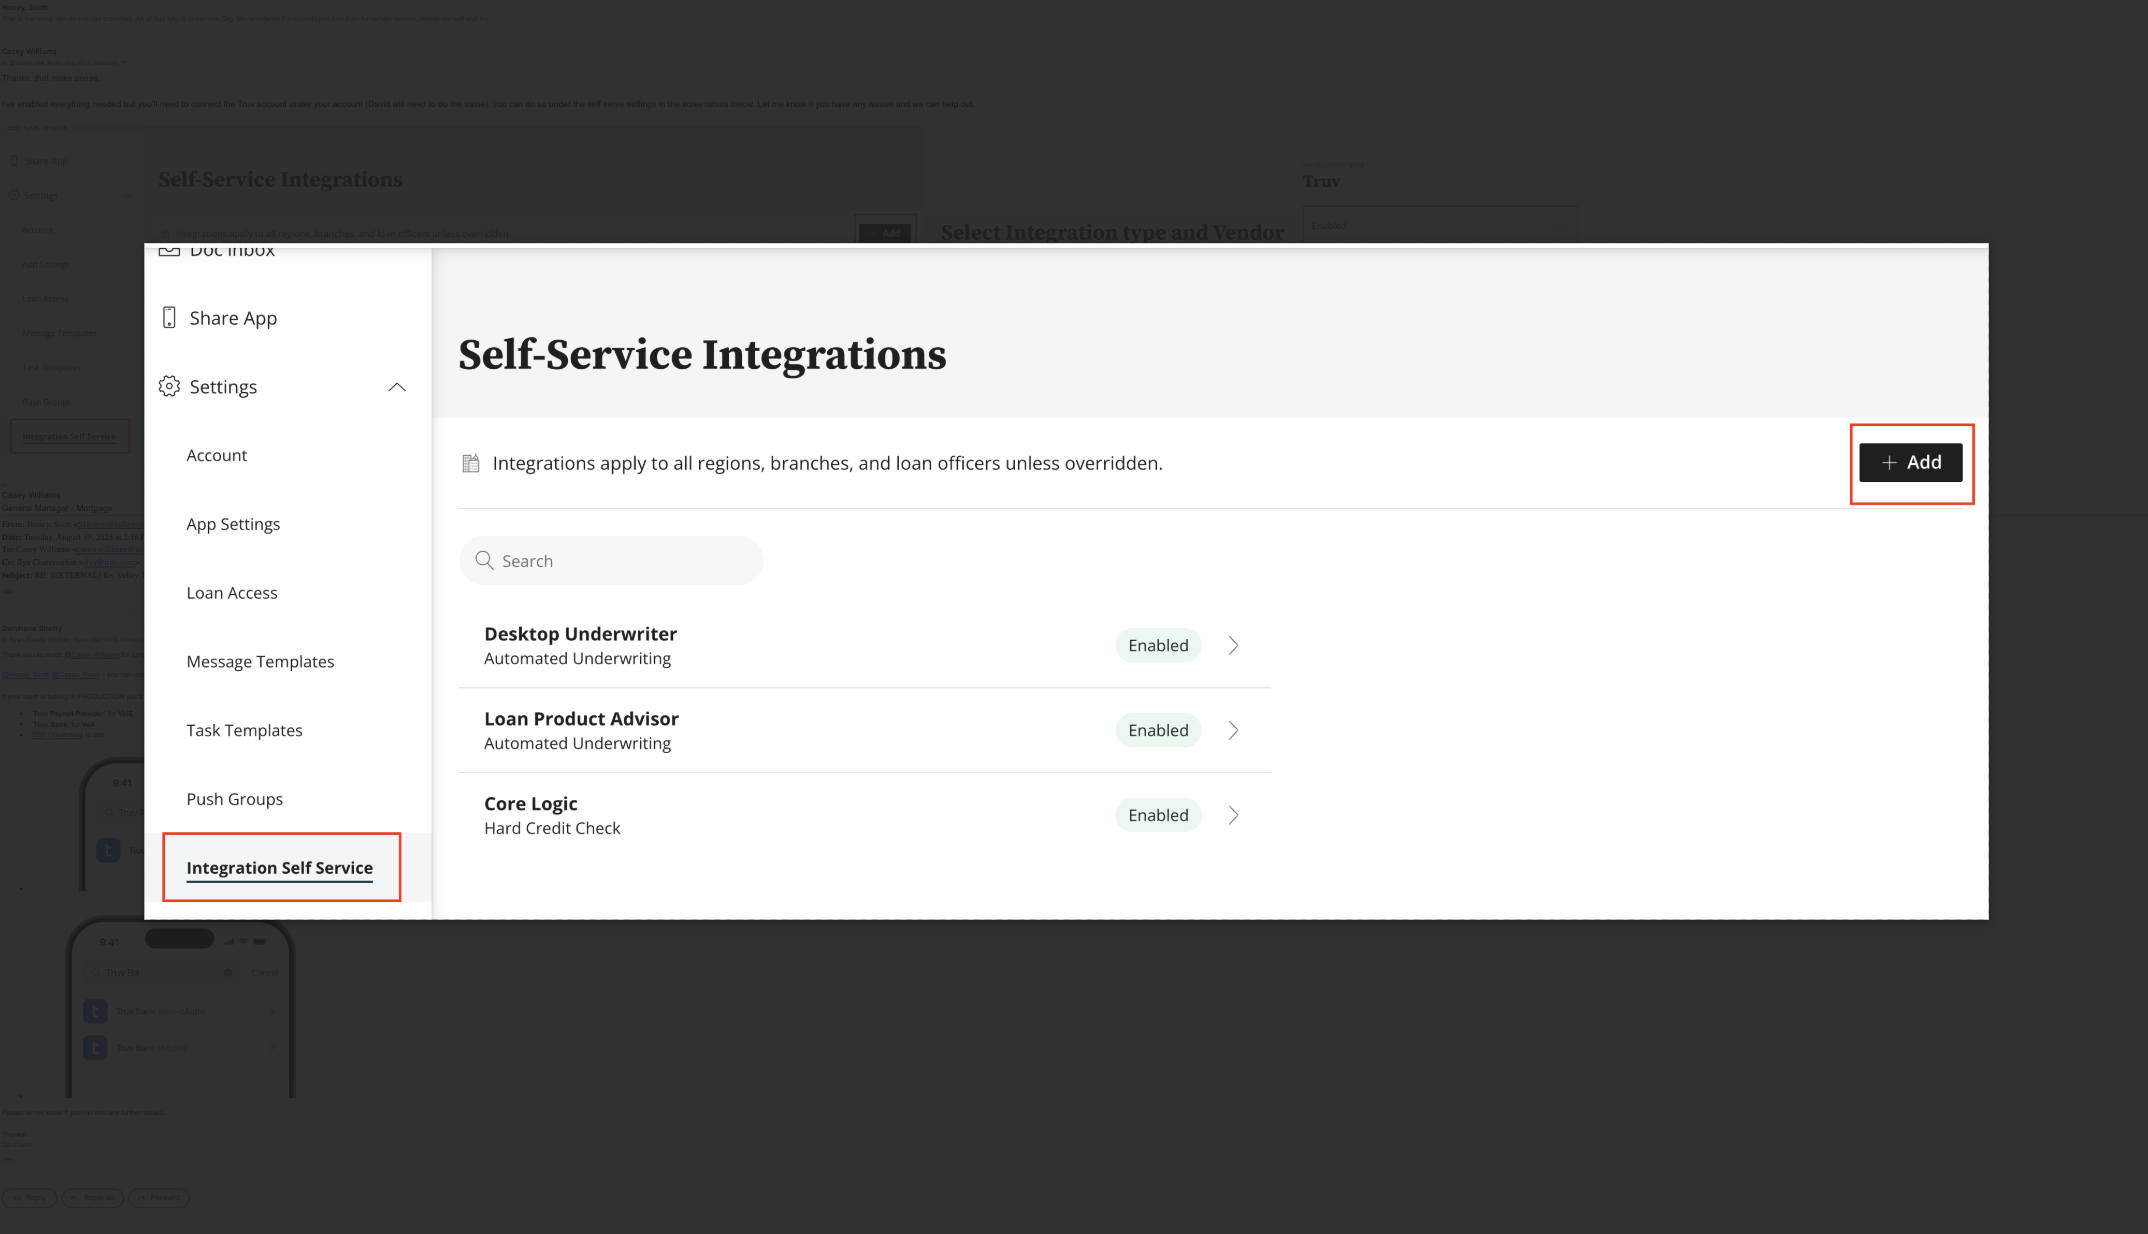The height and width of the screenshot is (1234, 2148).
Task: Click the Hard Credit Check subtitle
Action: (x=552, y=829)
